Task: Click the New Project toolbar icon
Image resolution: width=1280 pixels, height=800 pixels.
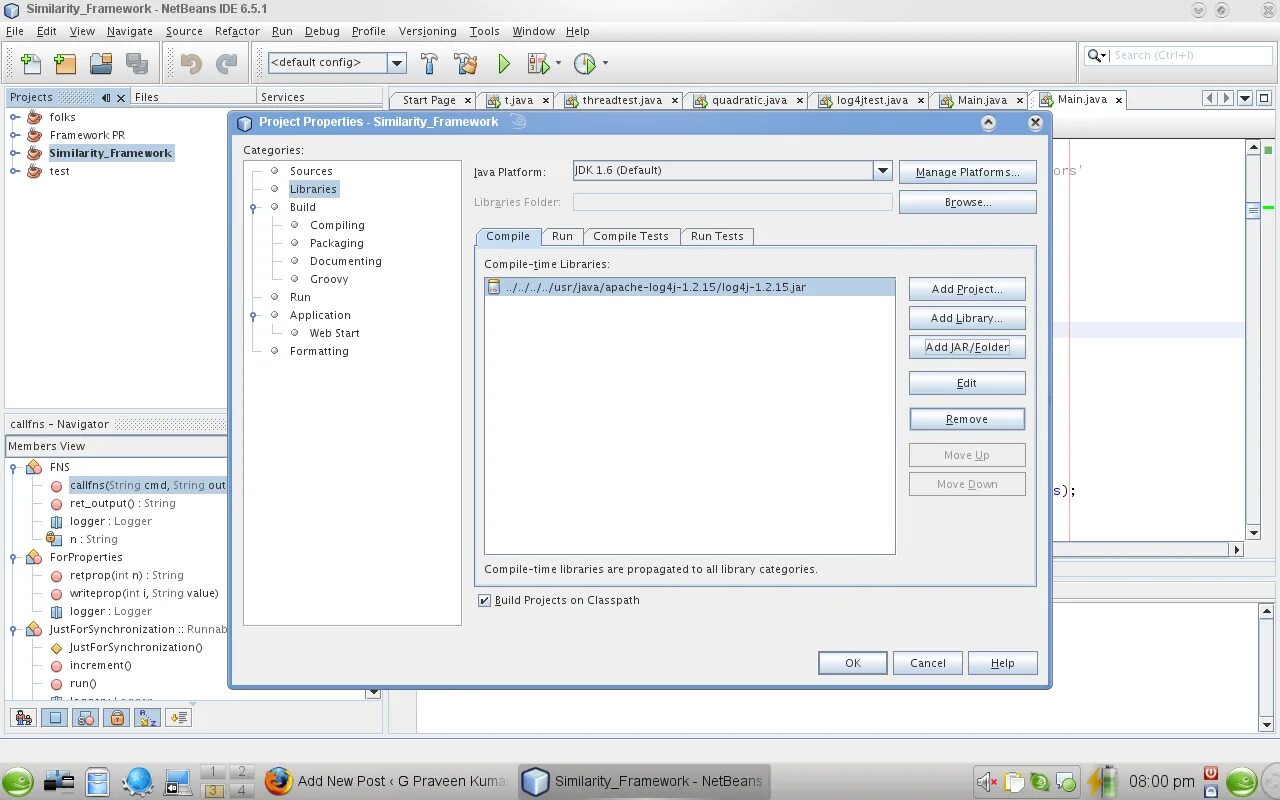Action: click(x=65, y=64)
